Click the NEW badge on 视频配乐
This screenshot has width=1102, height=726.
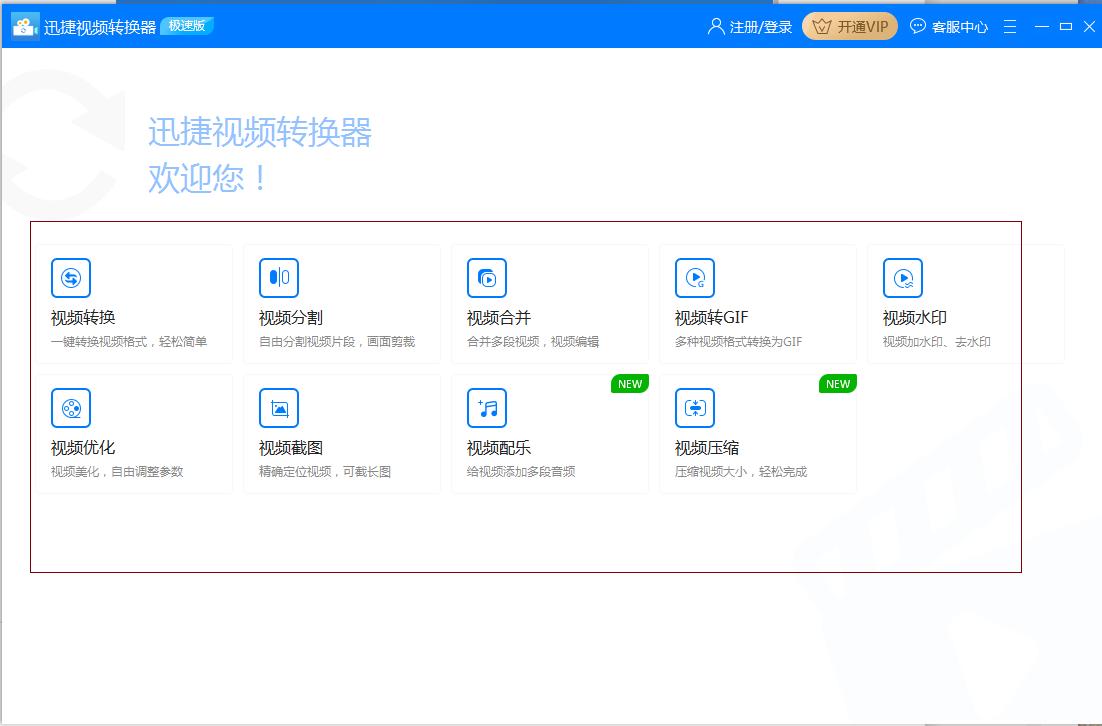[x=629, y=383]
